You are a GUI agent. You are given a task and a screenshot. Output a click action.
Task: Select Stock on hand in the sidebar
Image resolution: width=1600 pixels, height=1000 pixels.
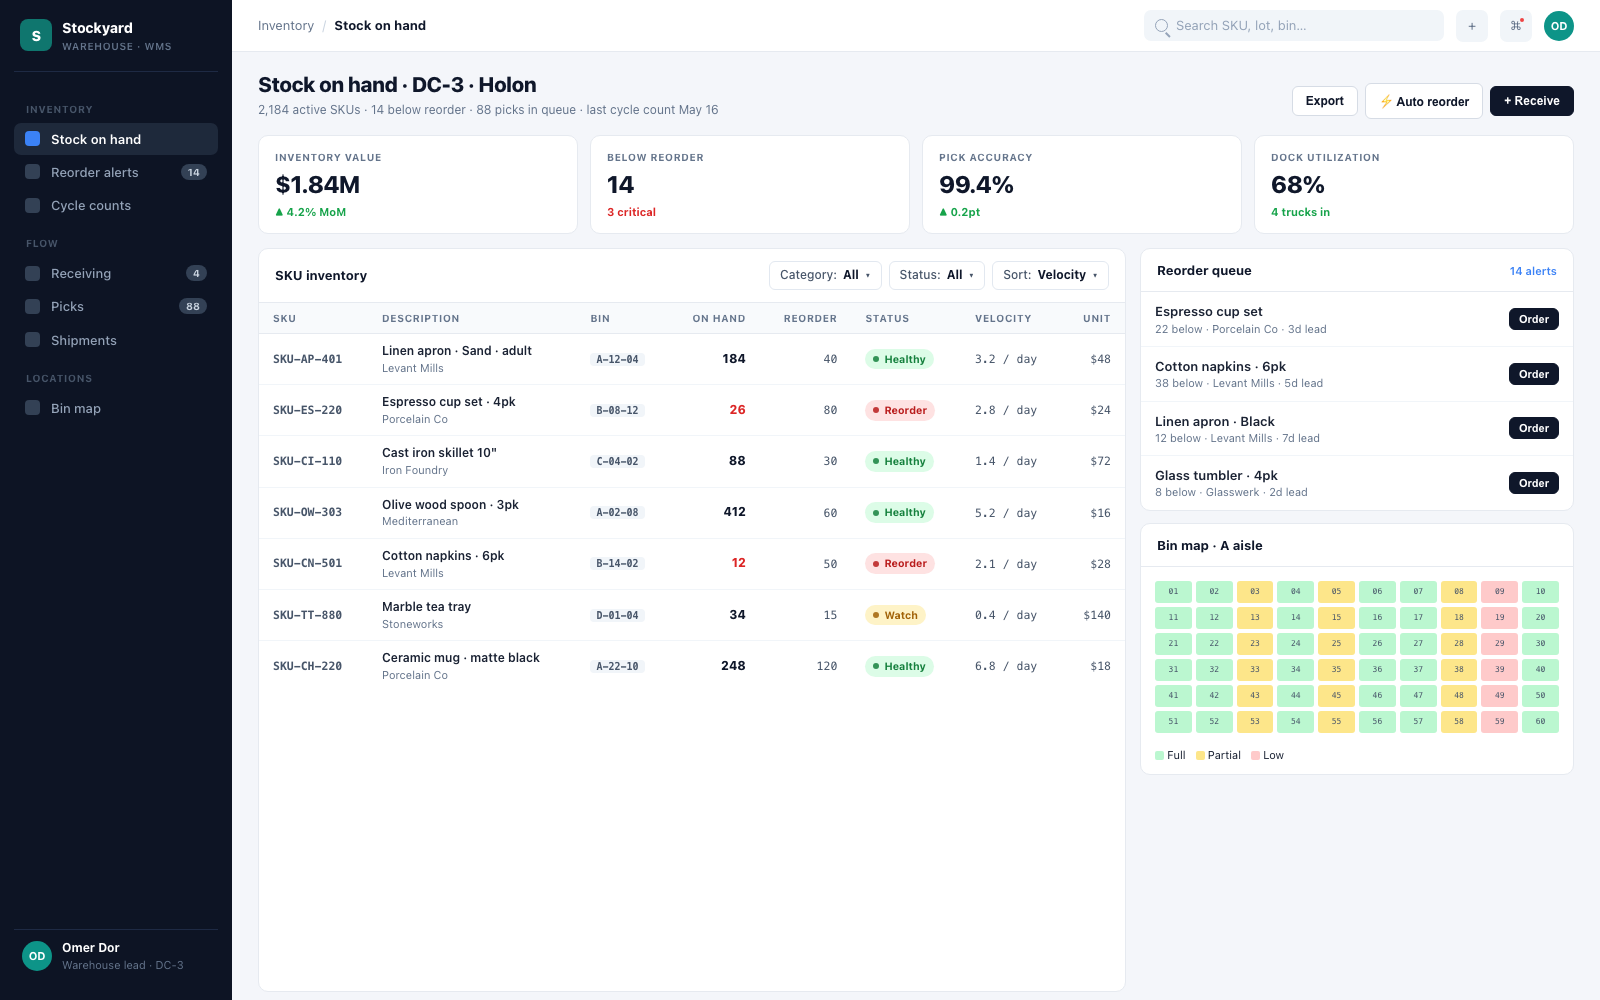click(x=116, y=139)
